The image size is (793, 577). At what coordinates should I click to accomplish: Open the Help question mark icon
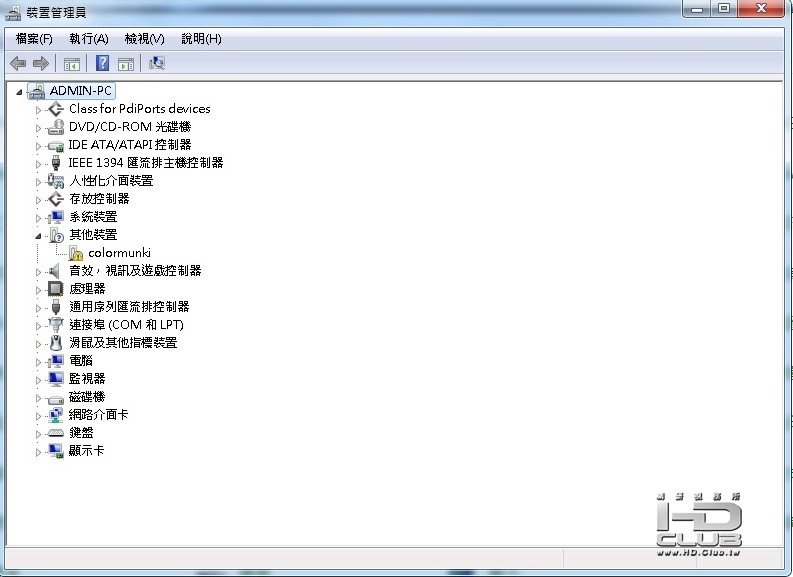coord(102,63)
